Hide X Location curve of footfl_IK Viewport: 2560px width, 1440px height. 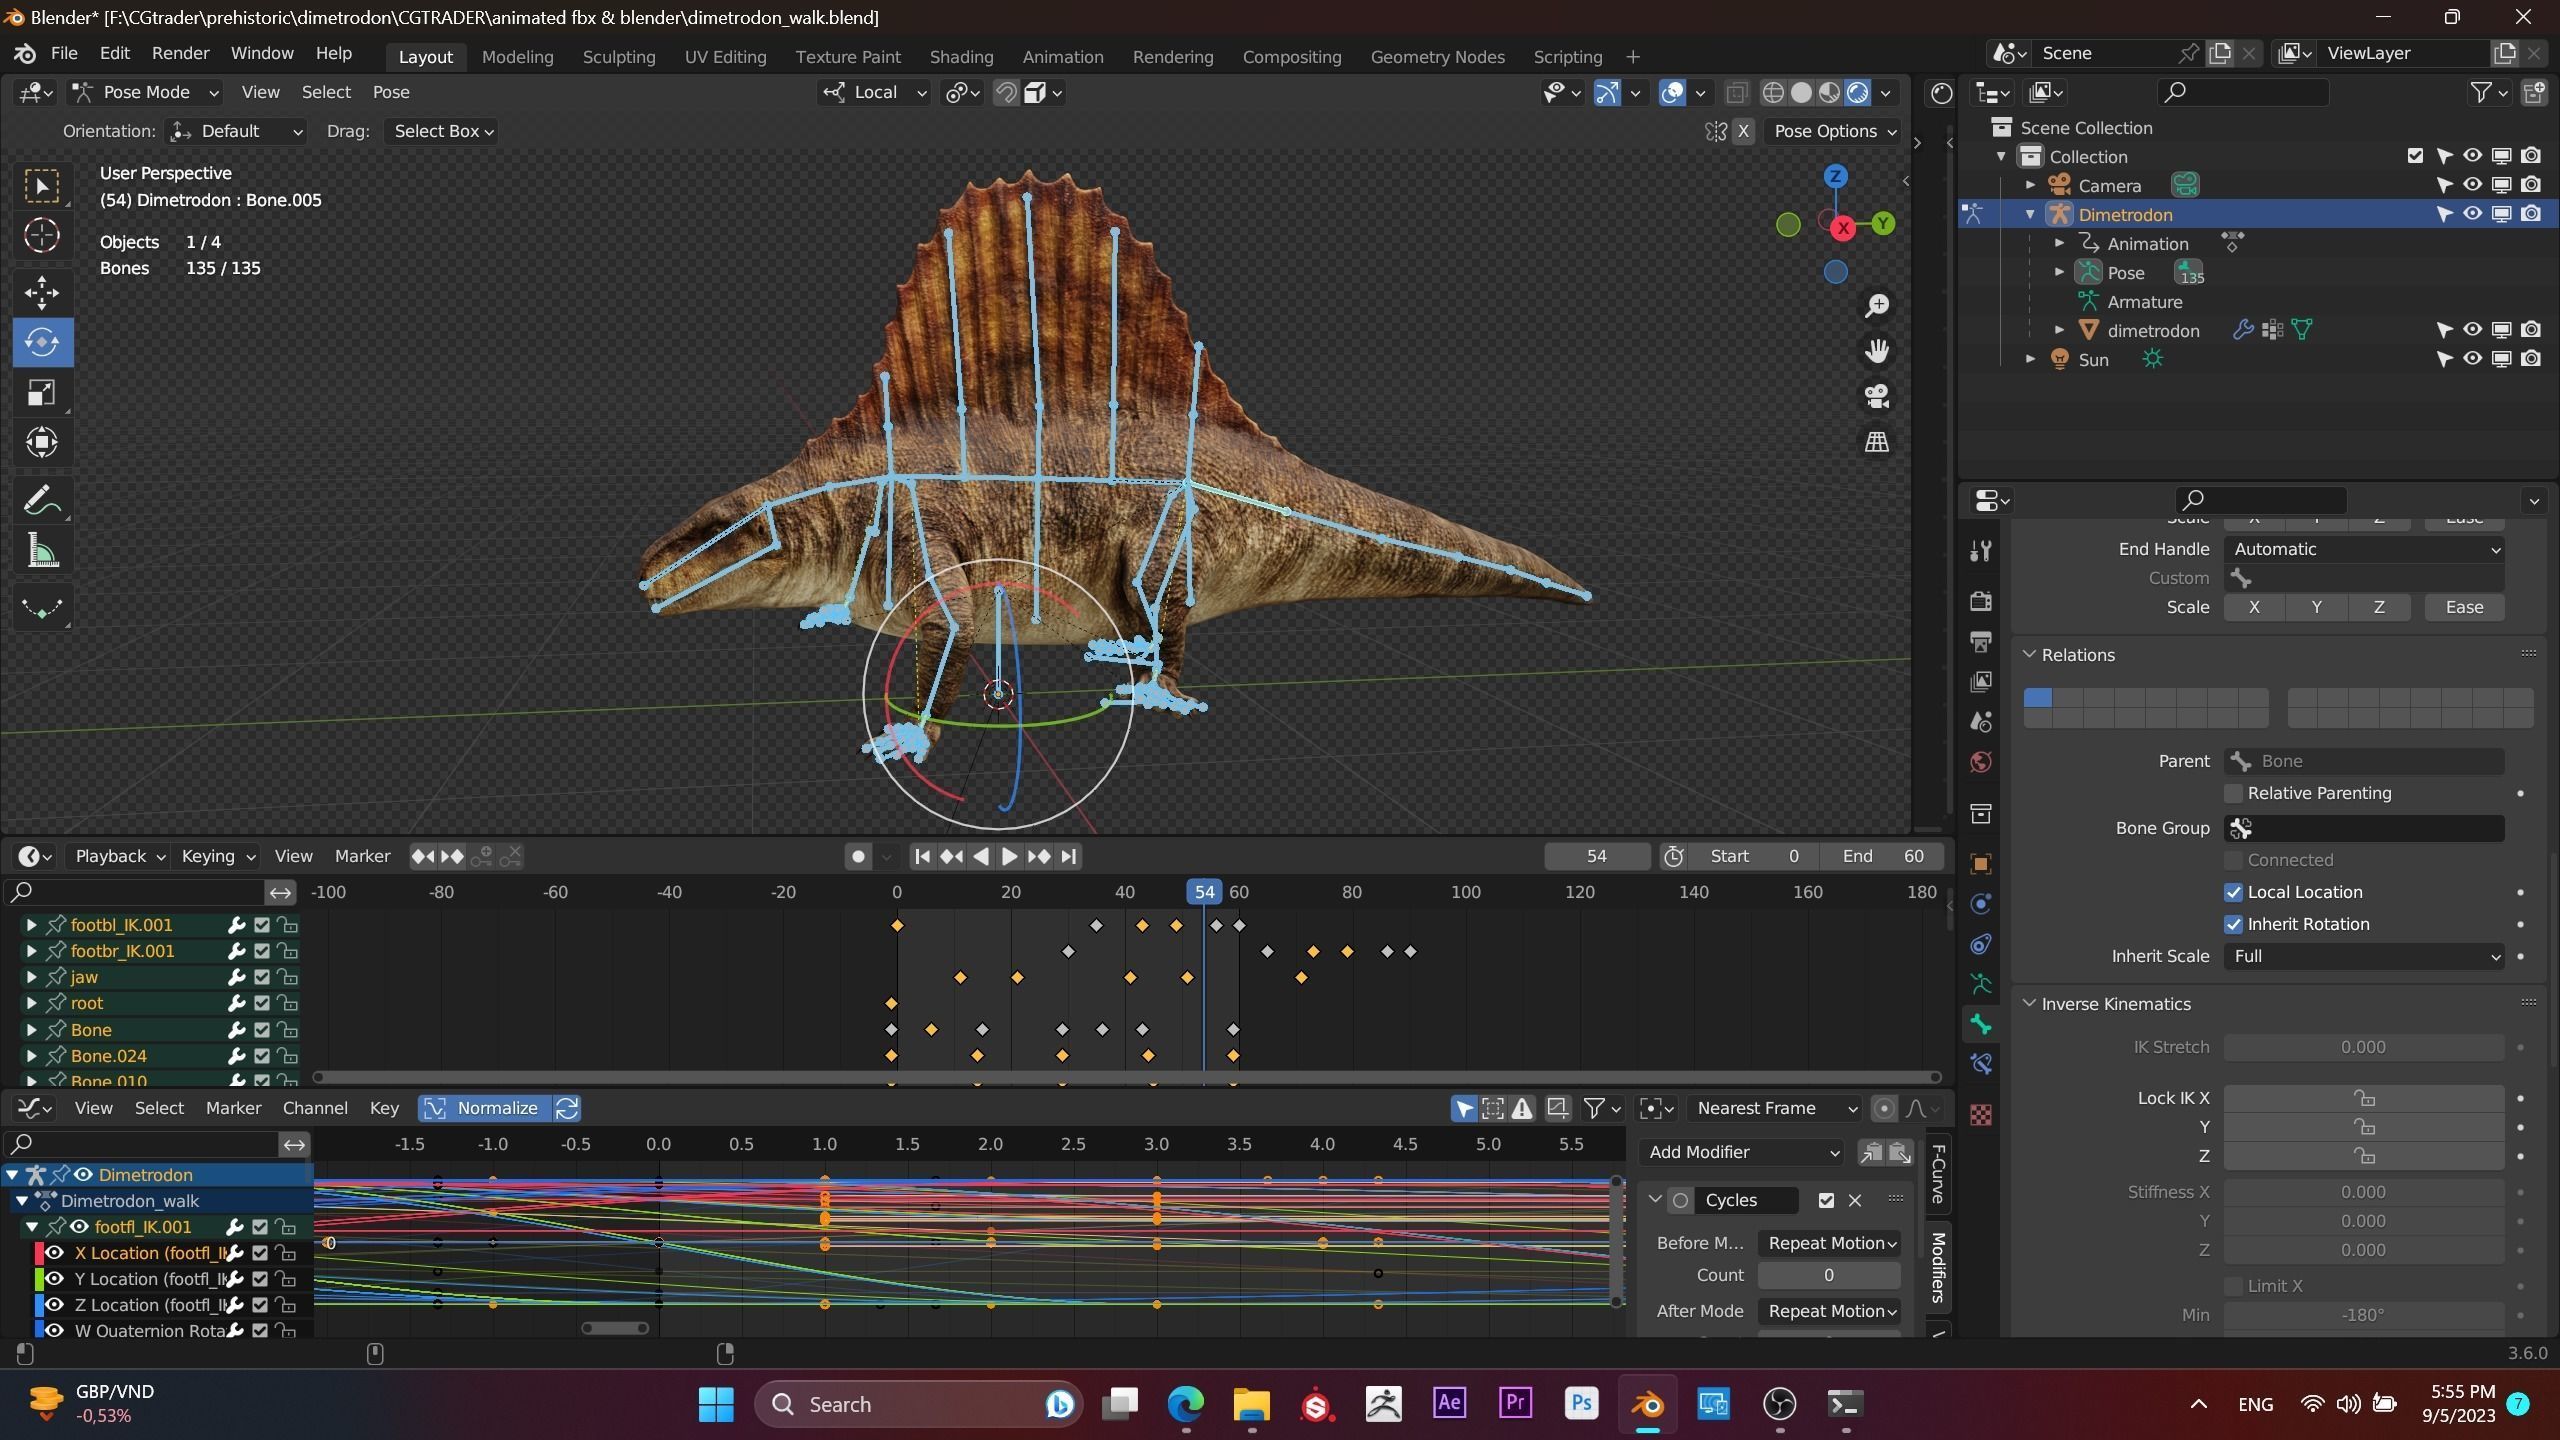coord(55,1253)
